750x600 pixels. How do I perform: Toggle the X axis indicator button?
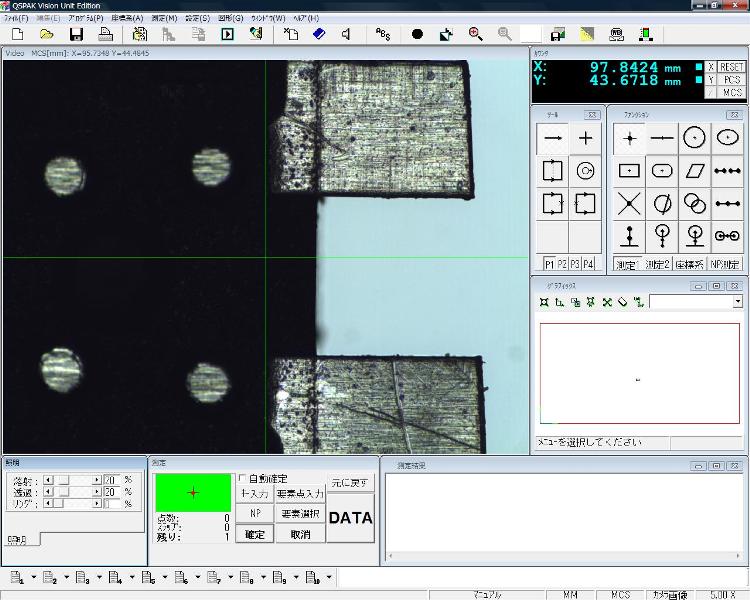[711, 67]
